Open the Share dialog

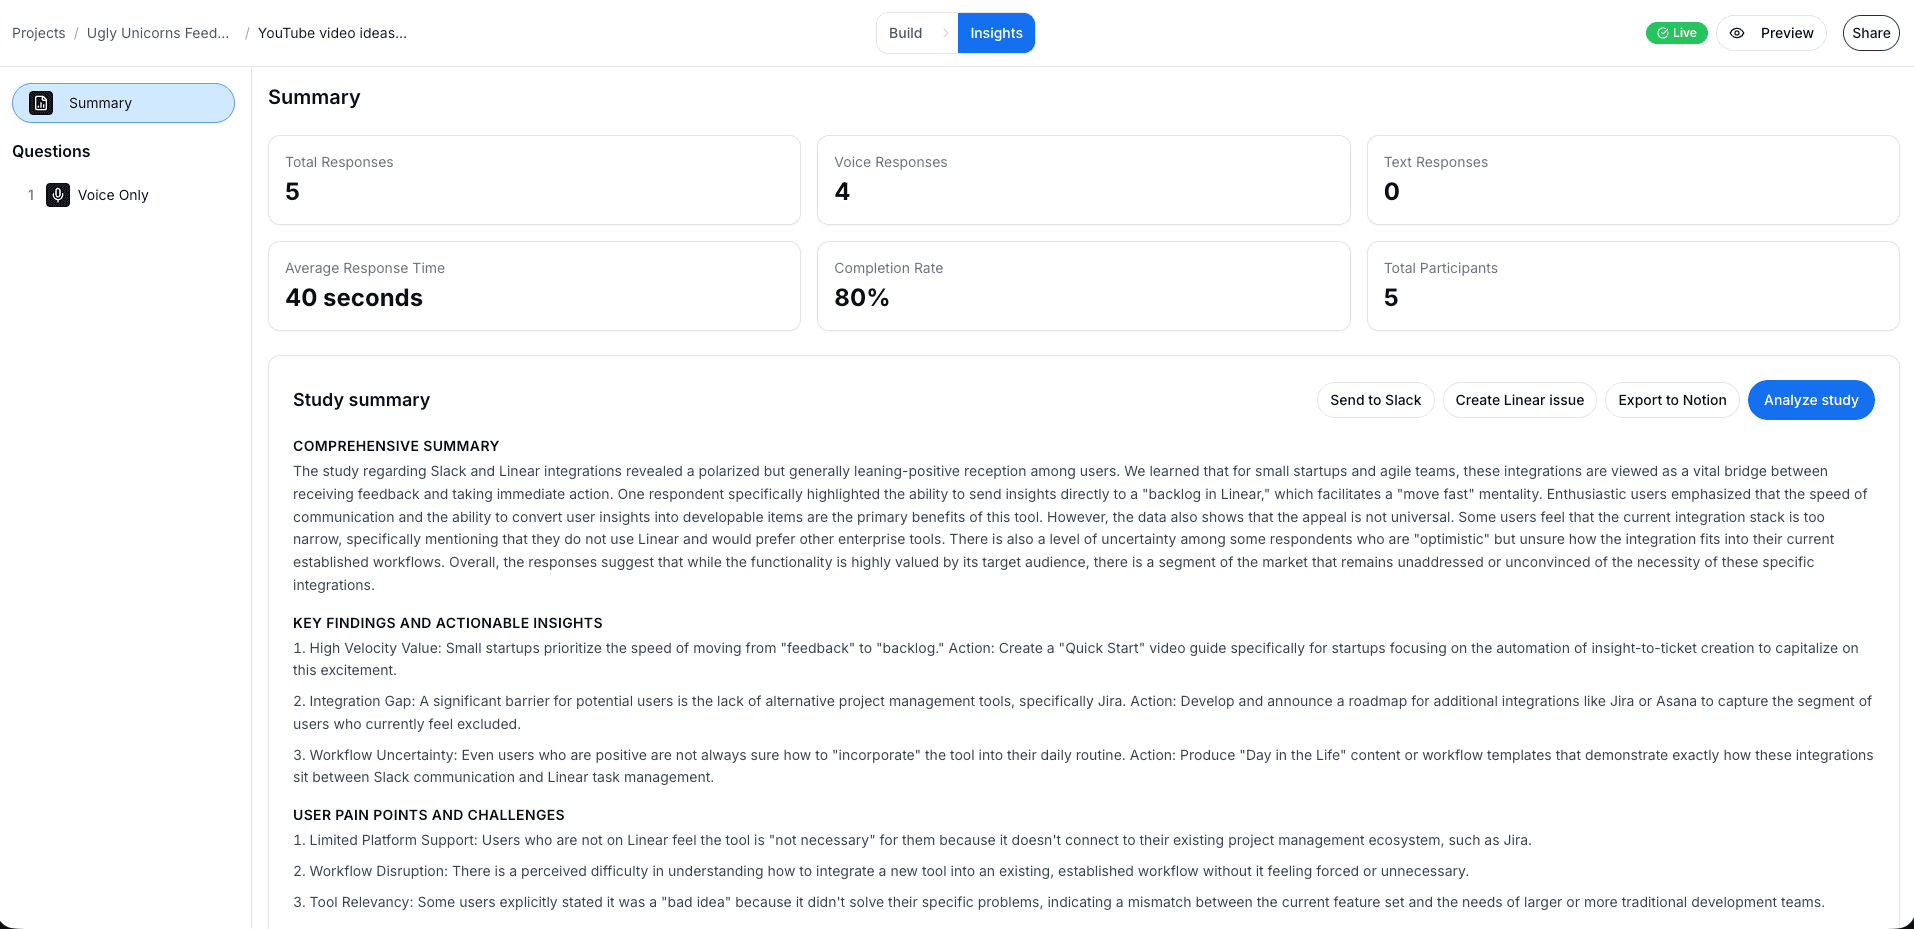tap(1870, 33)
